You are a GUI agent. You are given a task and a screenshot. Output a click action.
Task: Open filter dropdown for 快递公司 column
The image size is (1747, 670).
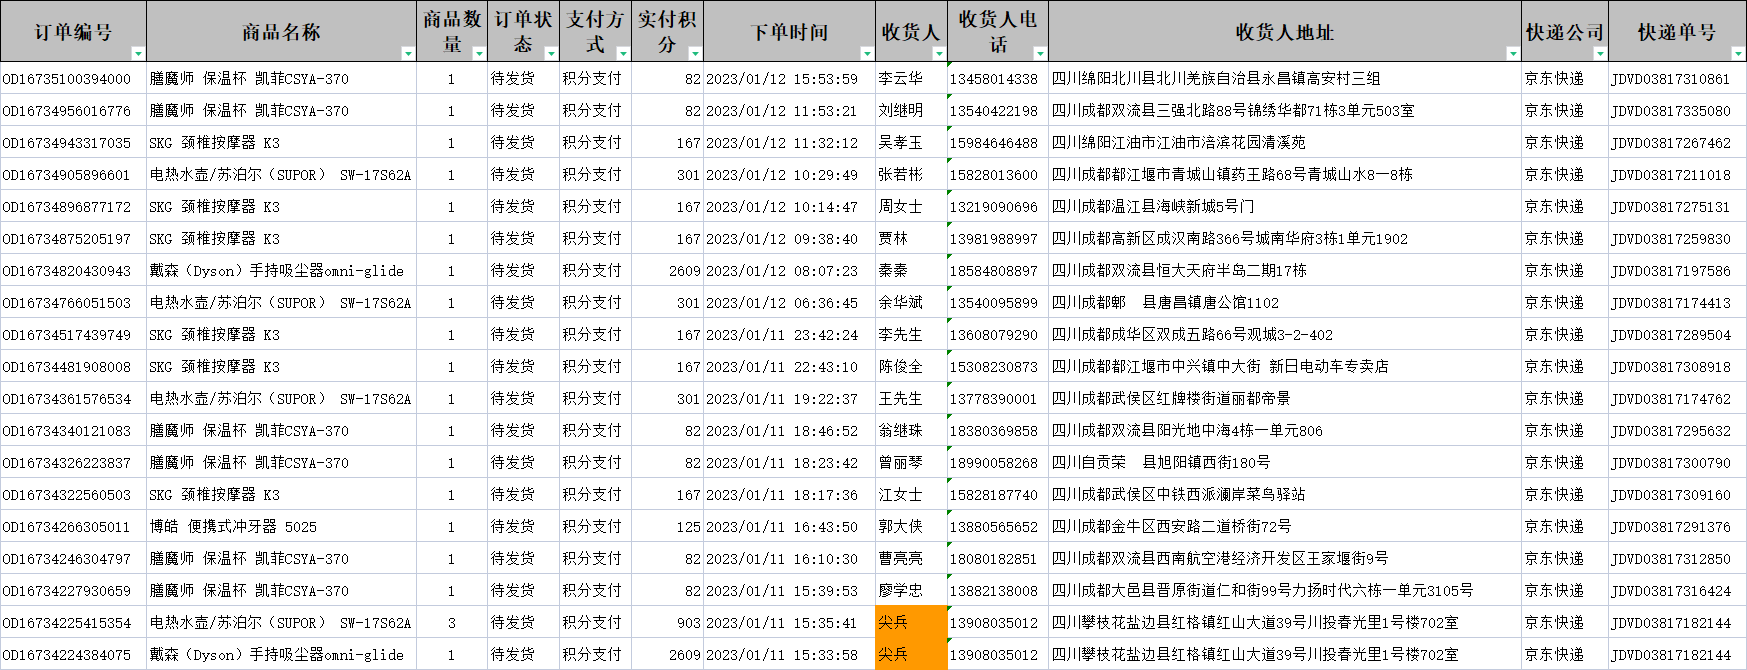point(1599,53)
